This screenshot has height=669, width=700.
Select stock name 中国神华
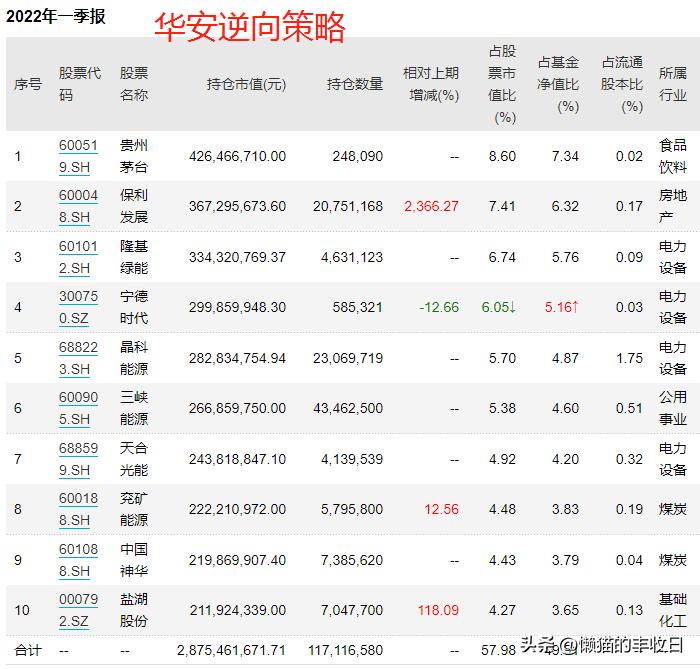(x=133, y=560)
